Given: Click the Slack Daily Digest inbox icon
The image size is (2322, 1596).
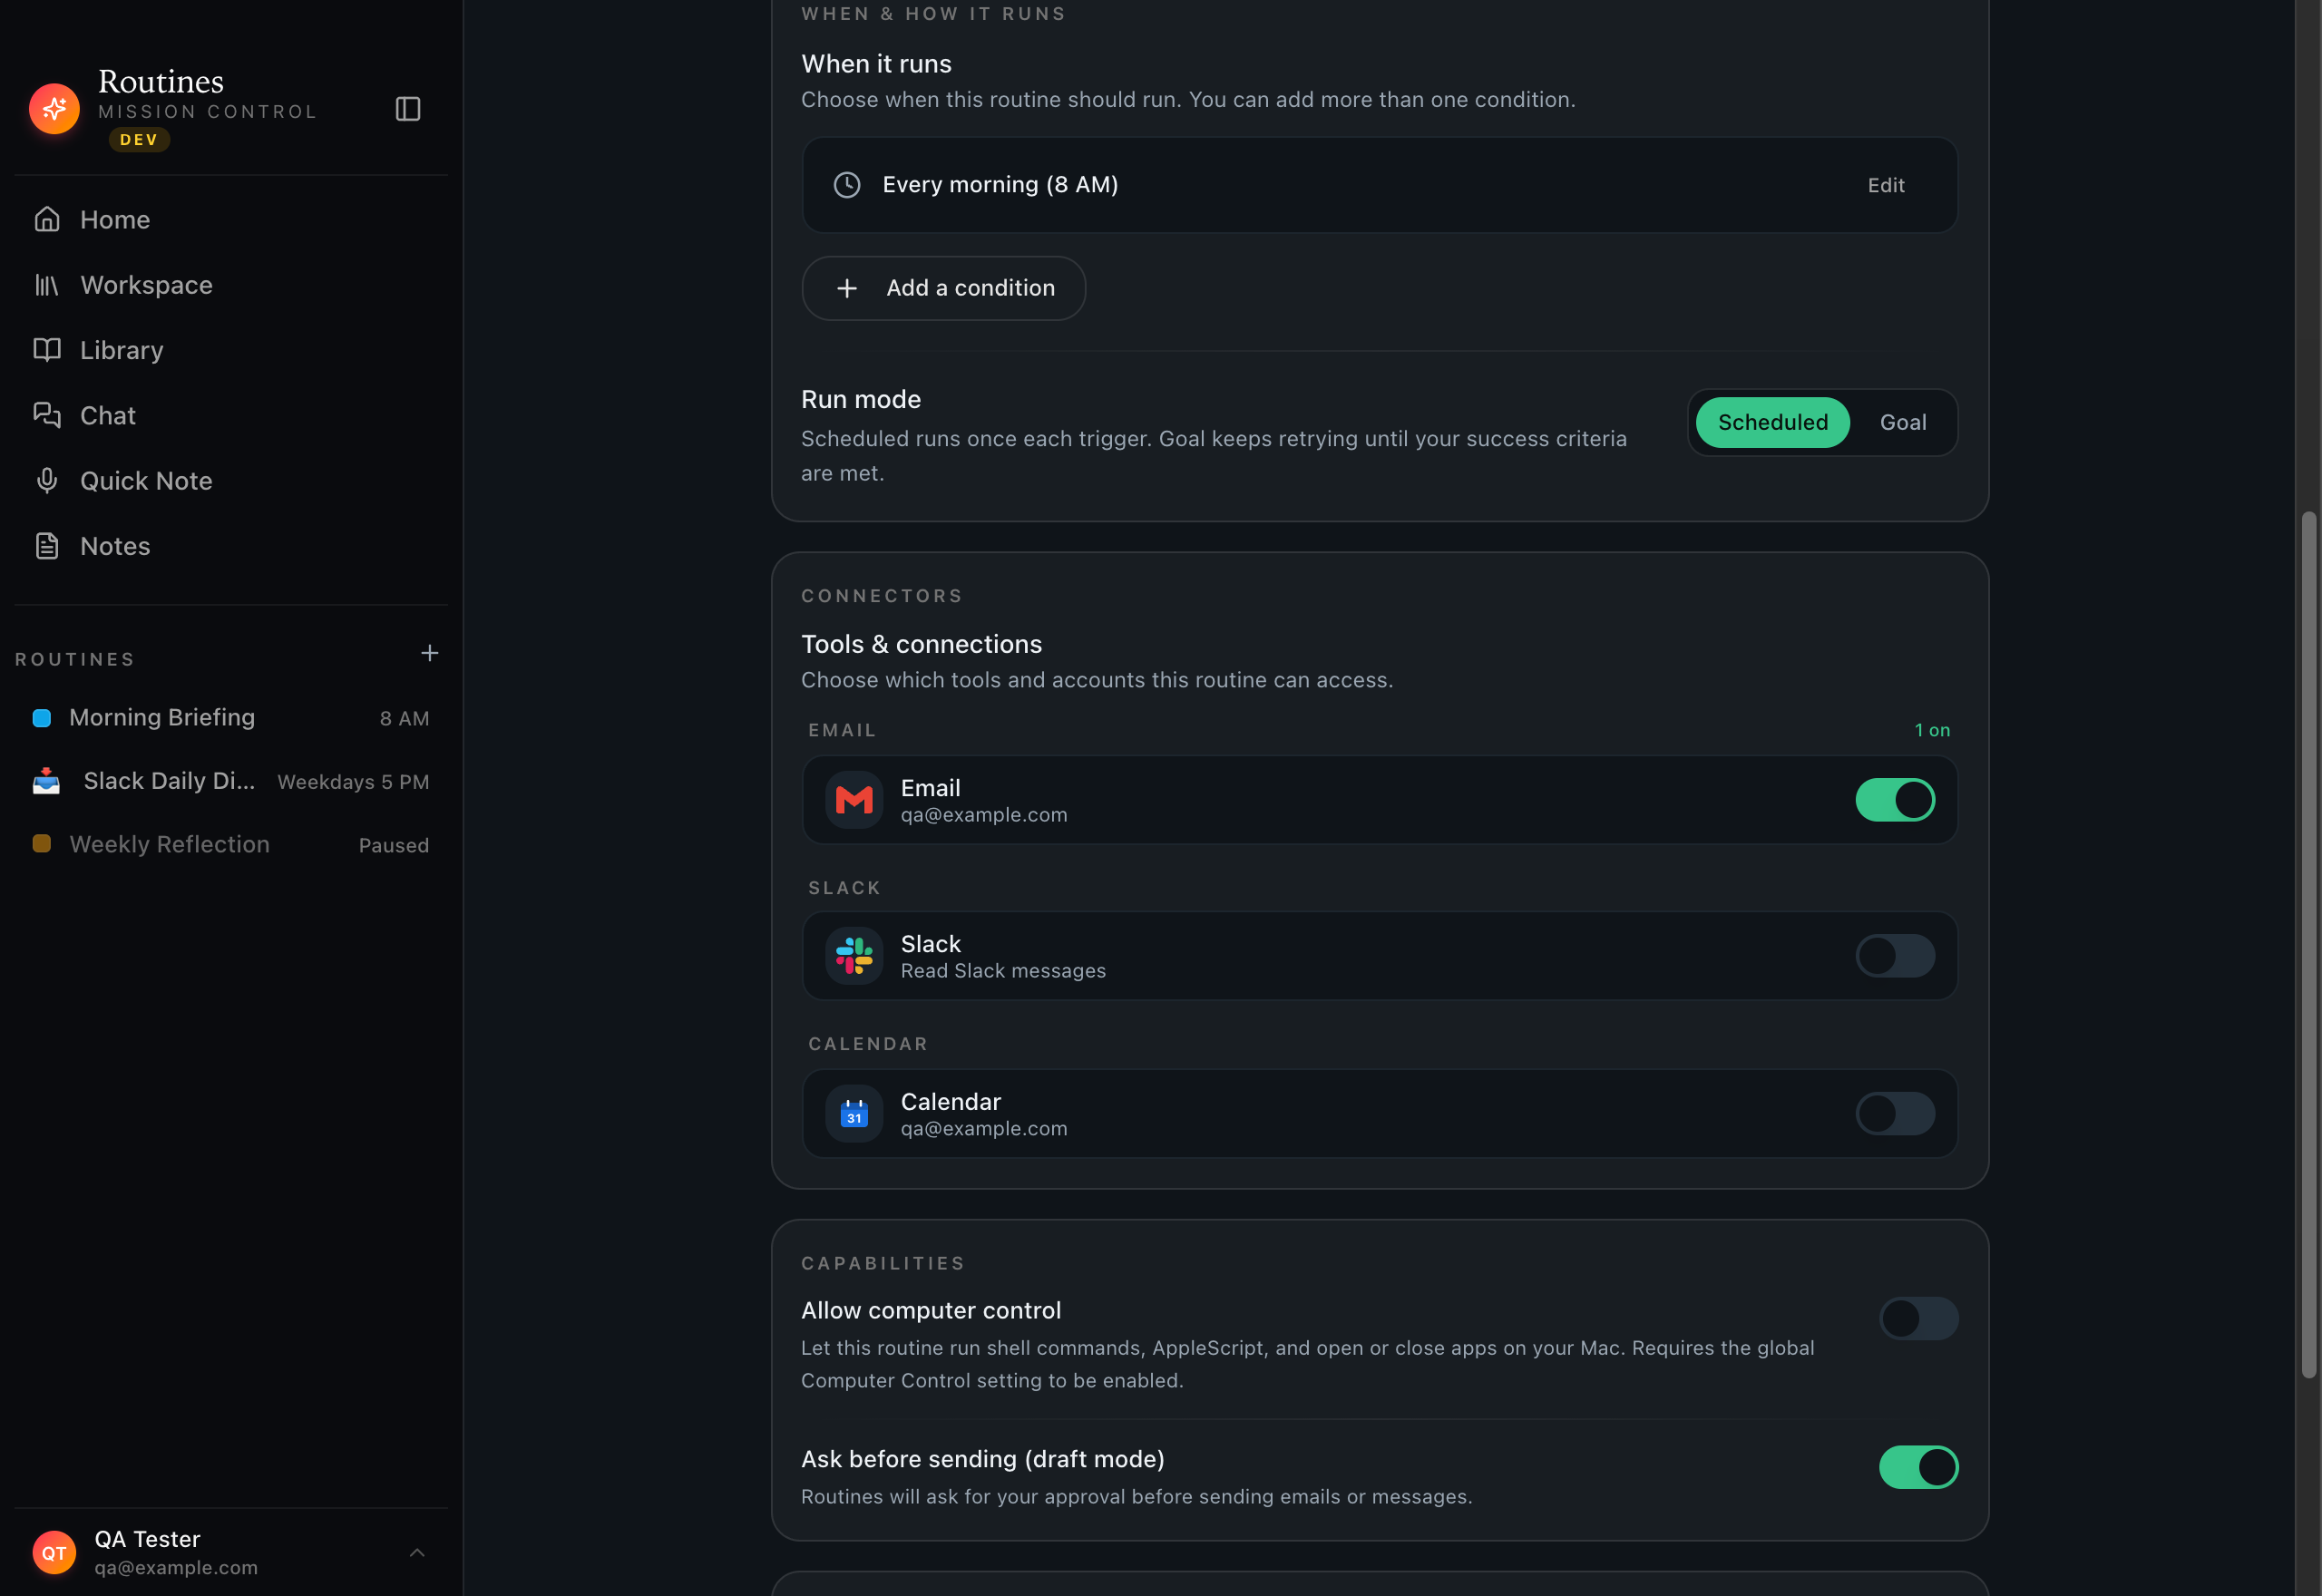Looking at the screenshot, I should click(x=46, y=781).
